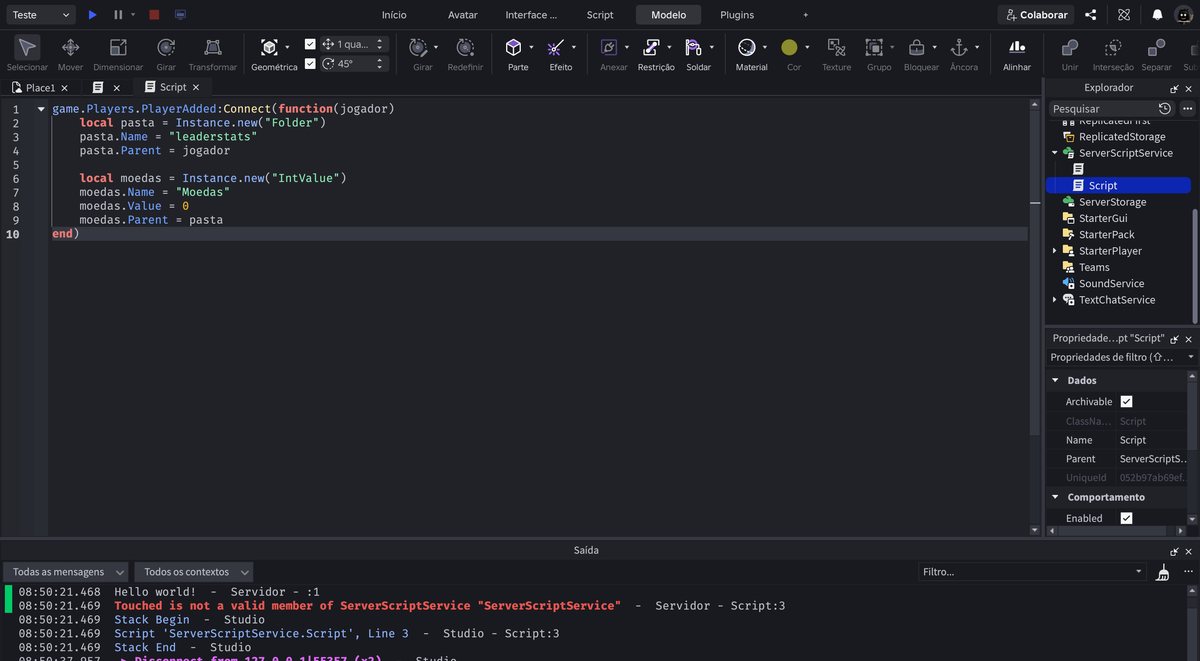The height and width of the screenshot is (661, 1200).
Task: Click the Anexar attachment icon
Action: tap(609, 47)
